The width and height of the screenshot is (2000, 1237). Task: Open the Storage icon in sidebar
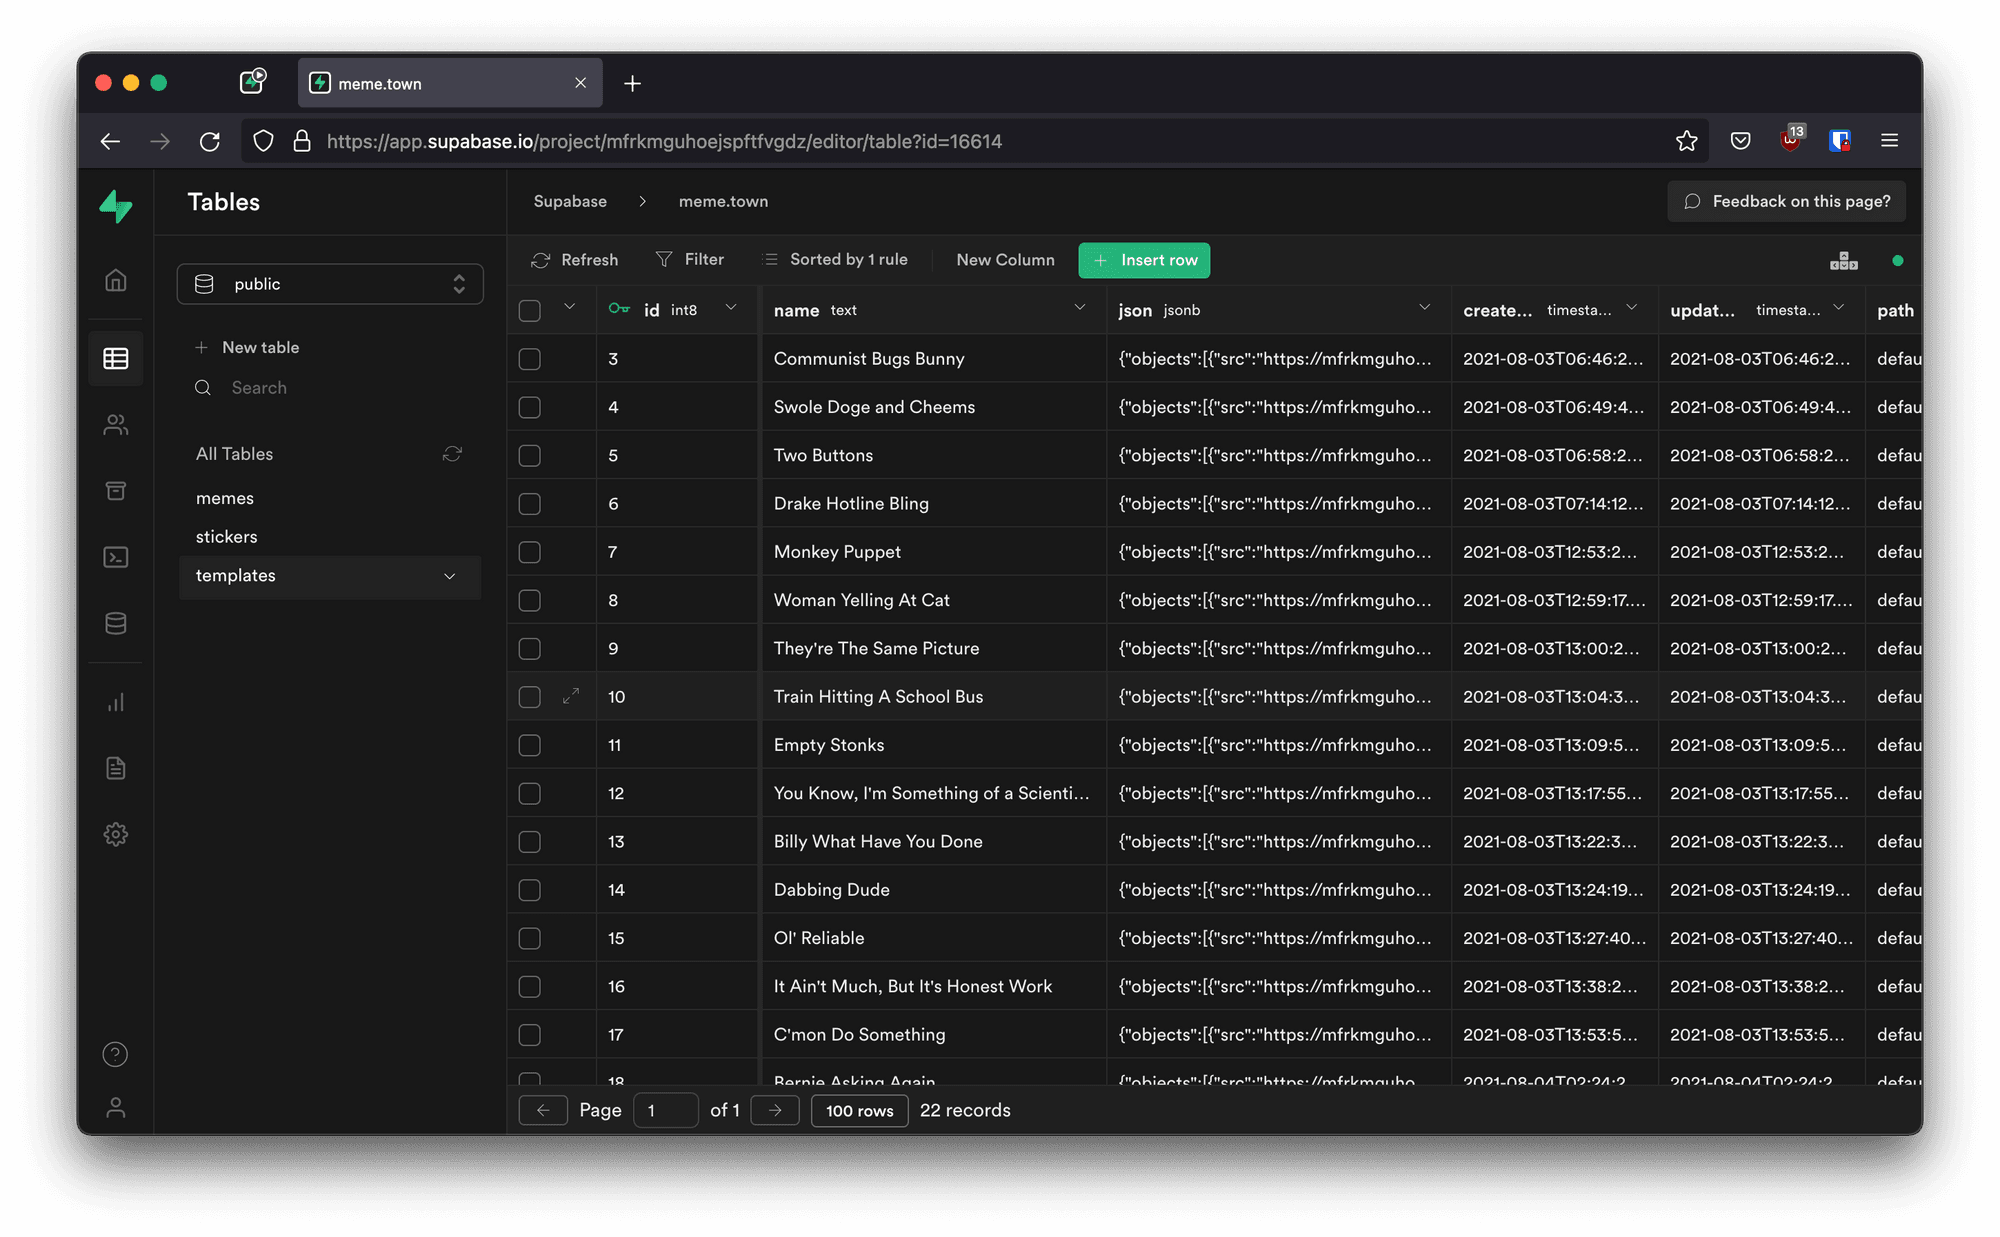coord(116,491)
